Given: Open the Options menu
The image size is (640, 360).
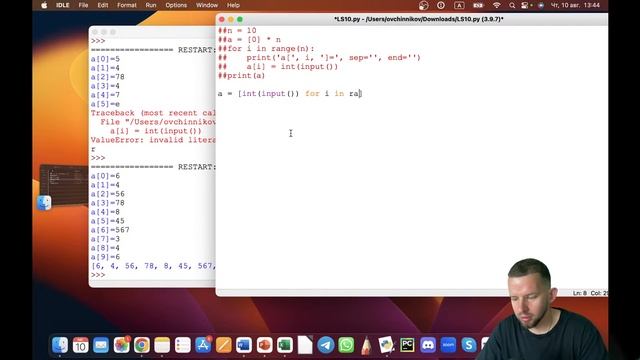Looking at the screenshot, I should click(176, 5).
